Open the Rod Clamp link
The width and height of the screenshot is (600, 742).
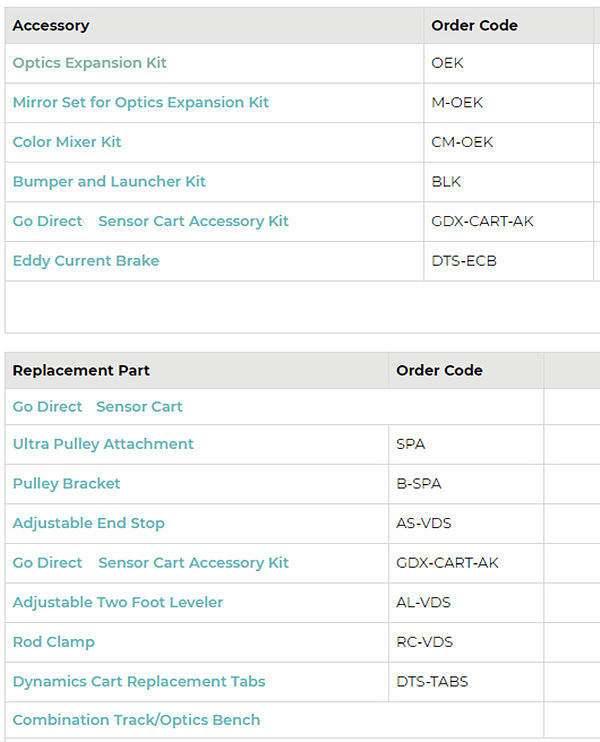tap(53, 642)
